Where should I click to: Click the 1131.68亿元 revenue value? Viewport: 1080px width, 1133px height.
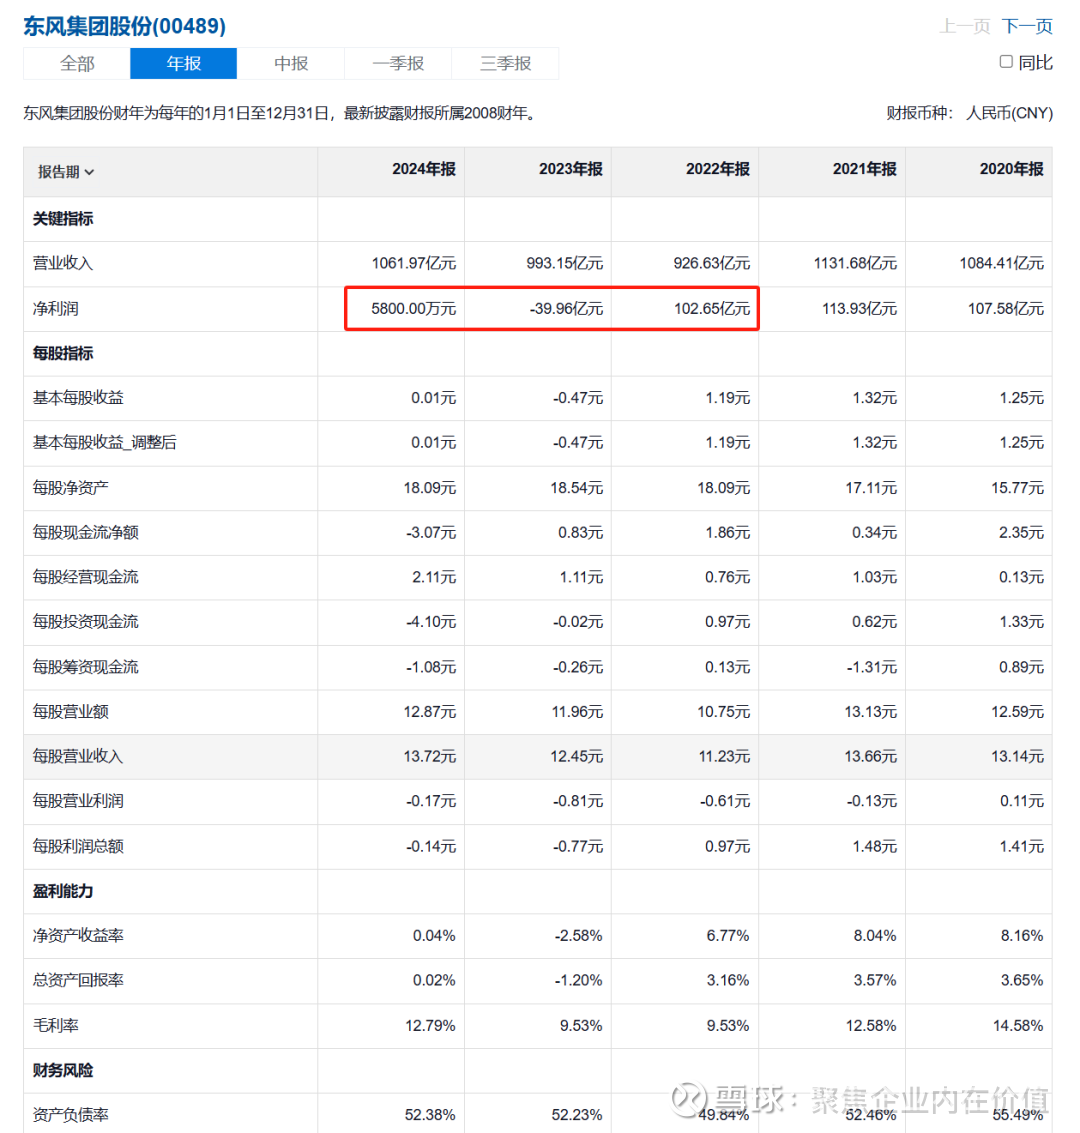[855, 263]
